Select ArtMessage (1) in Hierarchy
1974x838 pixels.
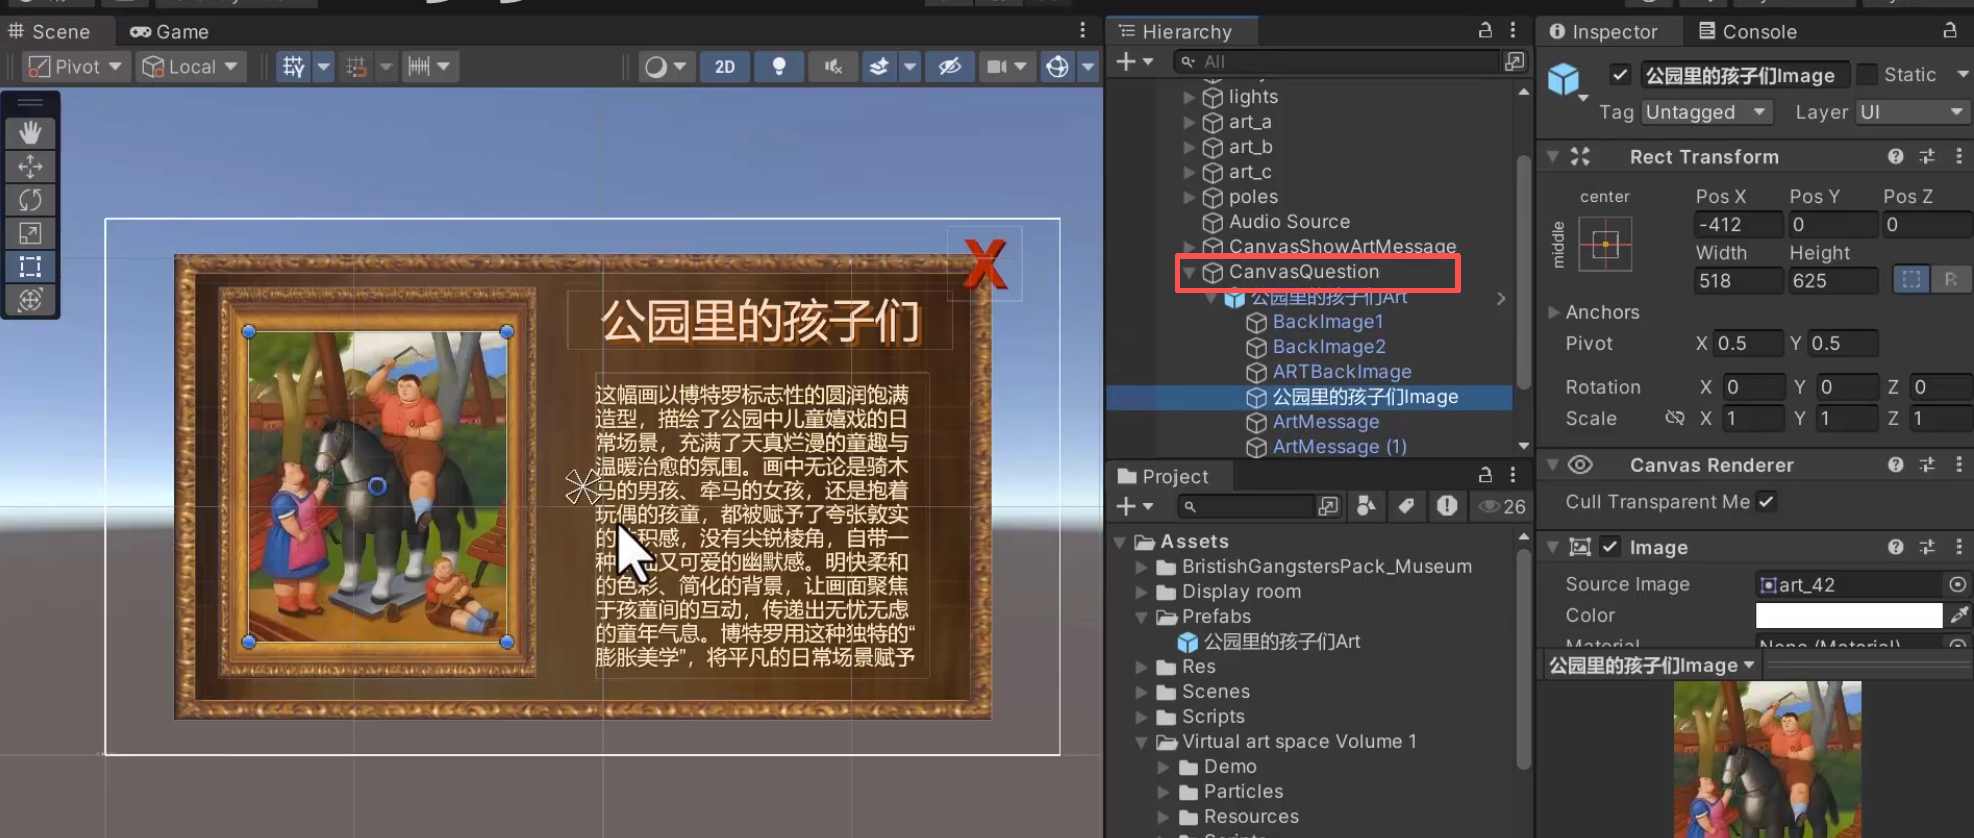click(x=1339, y=447)
